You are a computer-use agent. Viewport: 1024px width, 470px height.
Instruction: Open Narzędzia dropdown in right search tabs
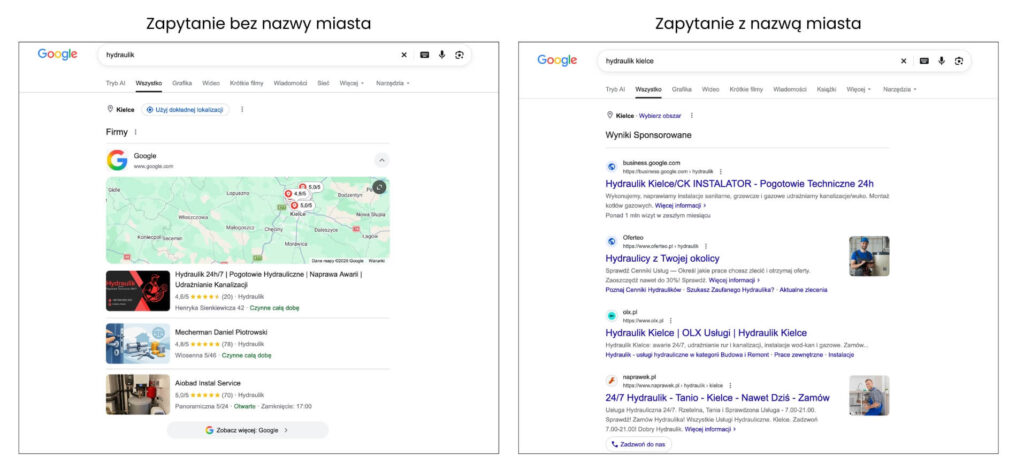900,89
